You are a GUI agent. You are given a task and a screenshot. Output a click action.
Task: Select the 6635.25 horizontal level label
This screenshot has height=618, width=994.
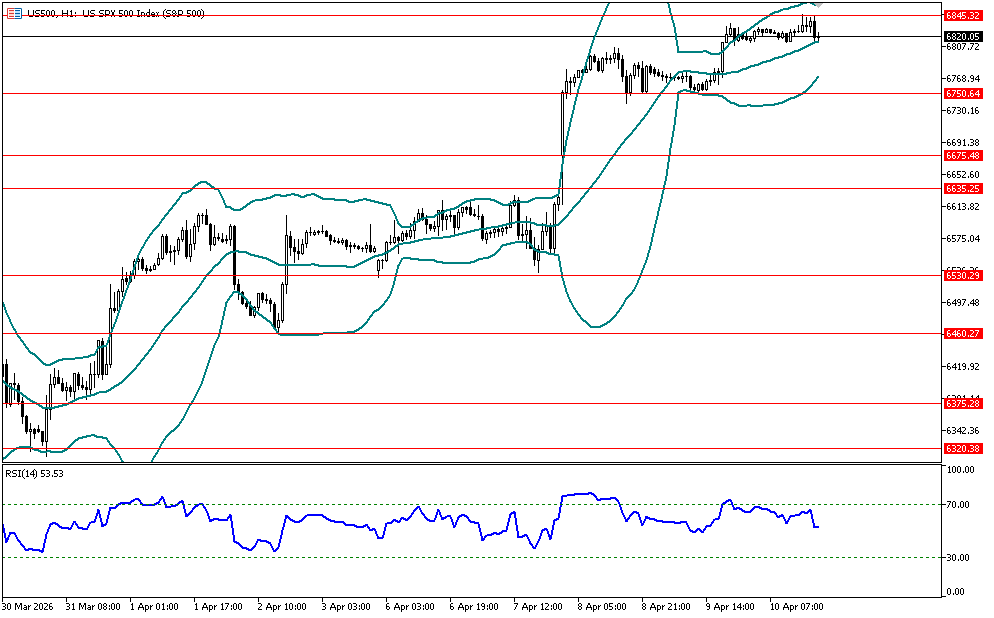(963, 188)
